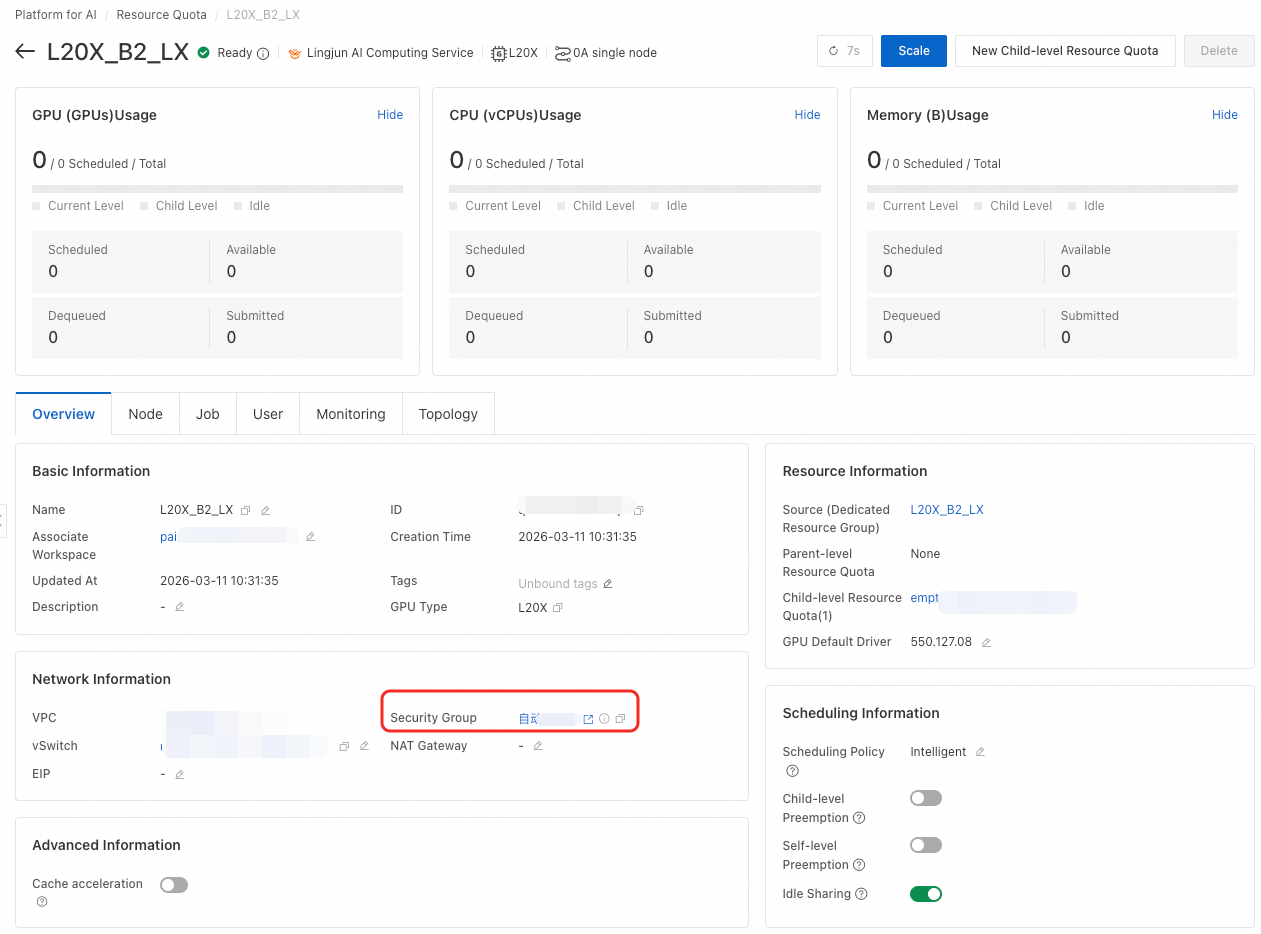Copy the GPU Type L20X value

(558, 608)
